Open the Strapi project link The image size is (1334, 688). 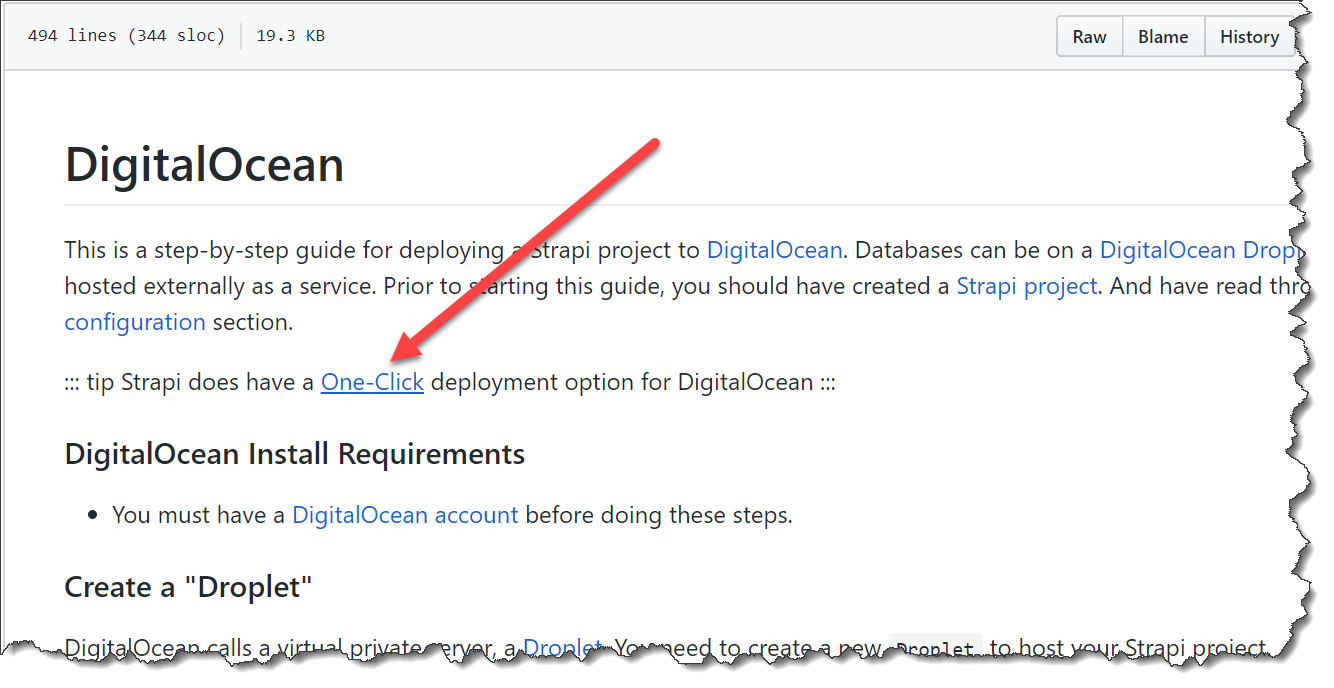click(x=1027, y=286)
